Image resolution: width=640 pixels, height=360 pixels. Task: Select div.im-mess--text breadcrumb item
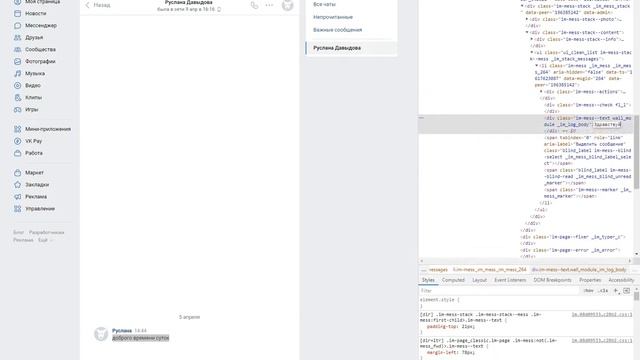[579, 270]
